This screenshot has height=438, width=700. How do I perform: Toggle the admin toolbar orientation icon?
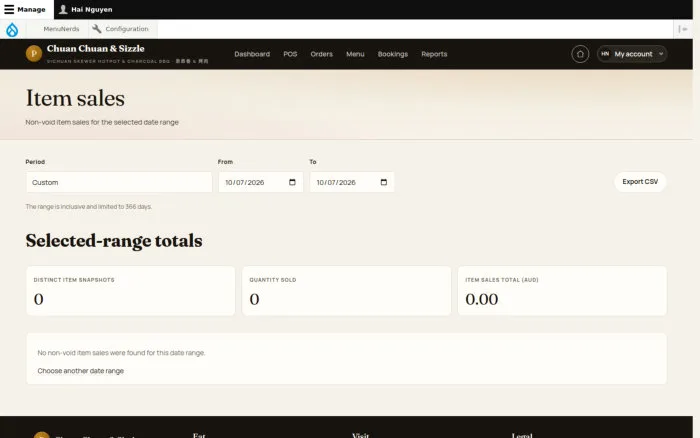[x=683, y=29]
